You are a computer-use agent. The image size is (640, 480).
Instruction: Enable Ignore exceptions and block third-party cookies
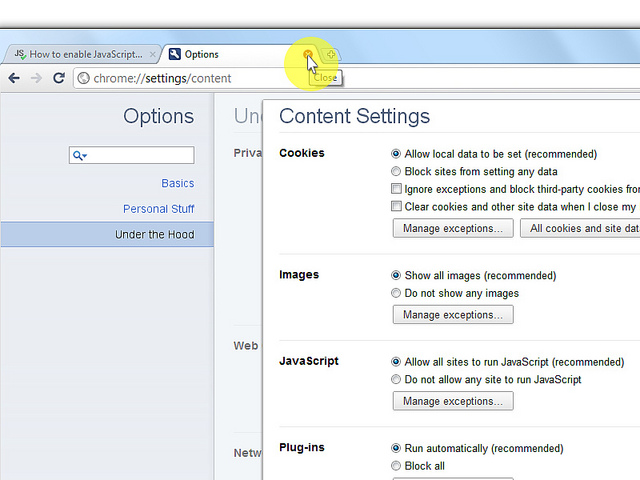(x=397, y=189)
